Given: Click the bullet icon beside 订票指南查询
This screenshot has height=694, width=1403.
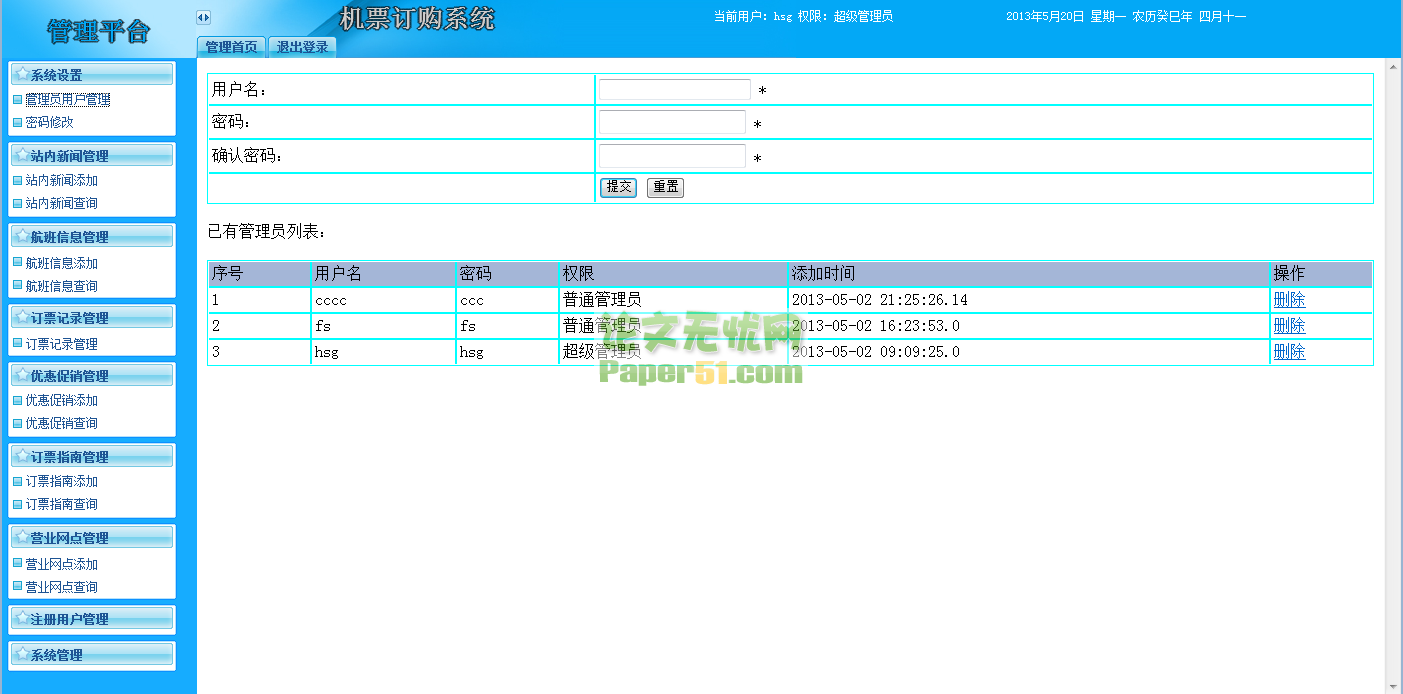Looking at the screenshot, I should [17, 504].
